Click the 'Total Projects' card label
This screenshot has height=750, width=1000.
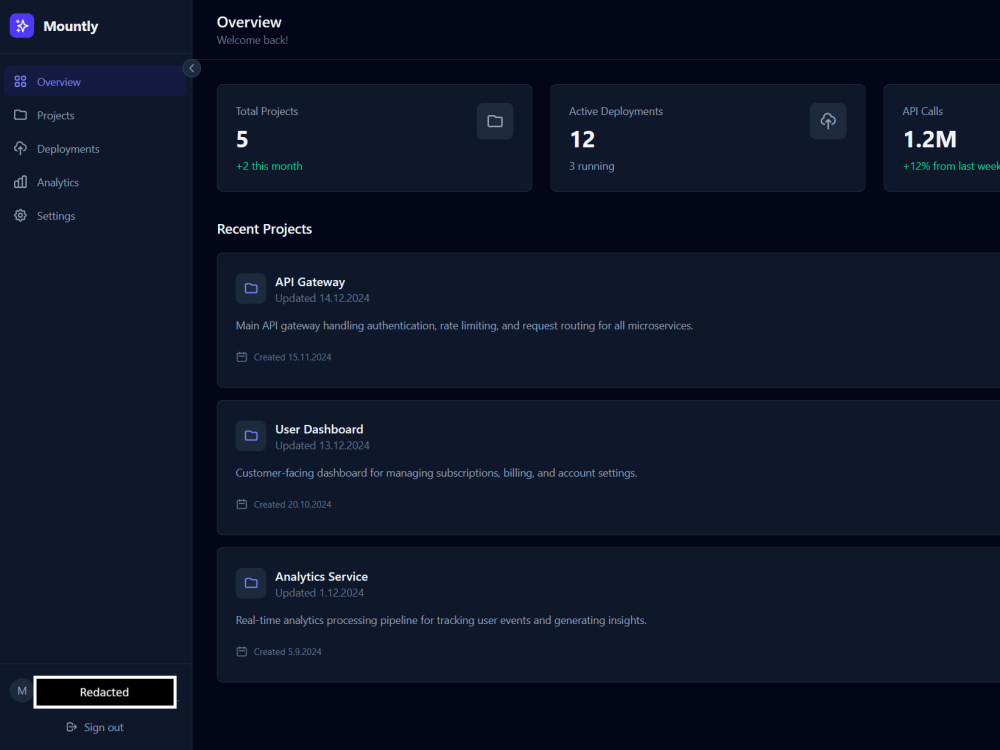click(x=267, y=111)
